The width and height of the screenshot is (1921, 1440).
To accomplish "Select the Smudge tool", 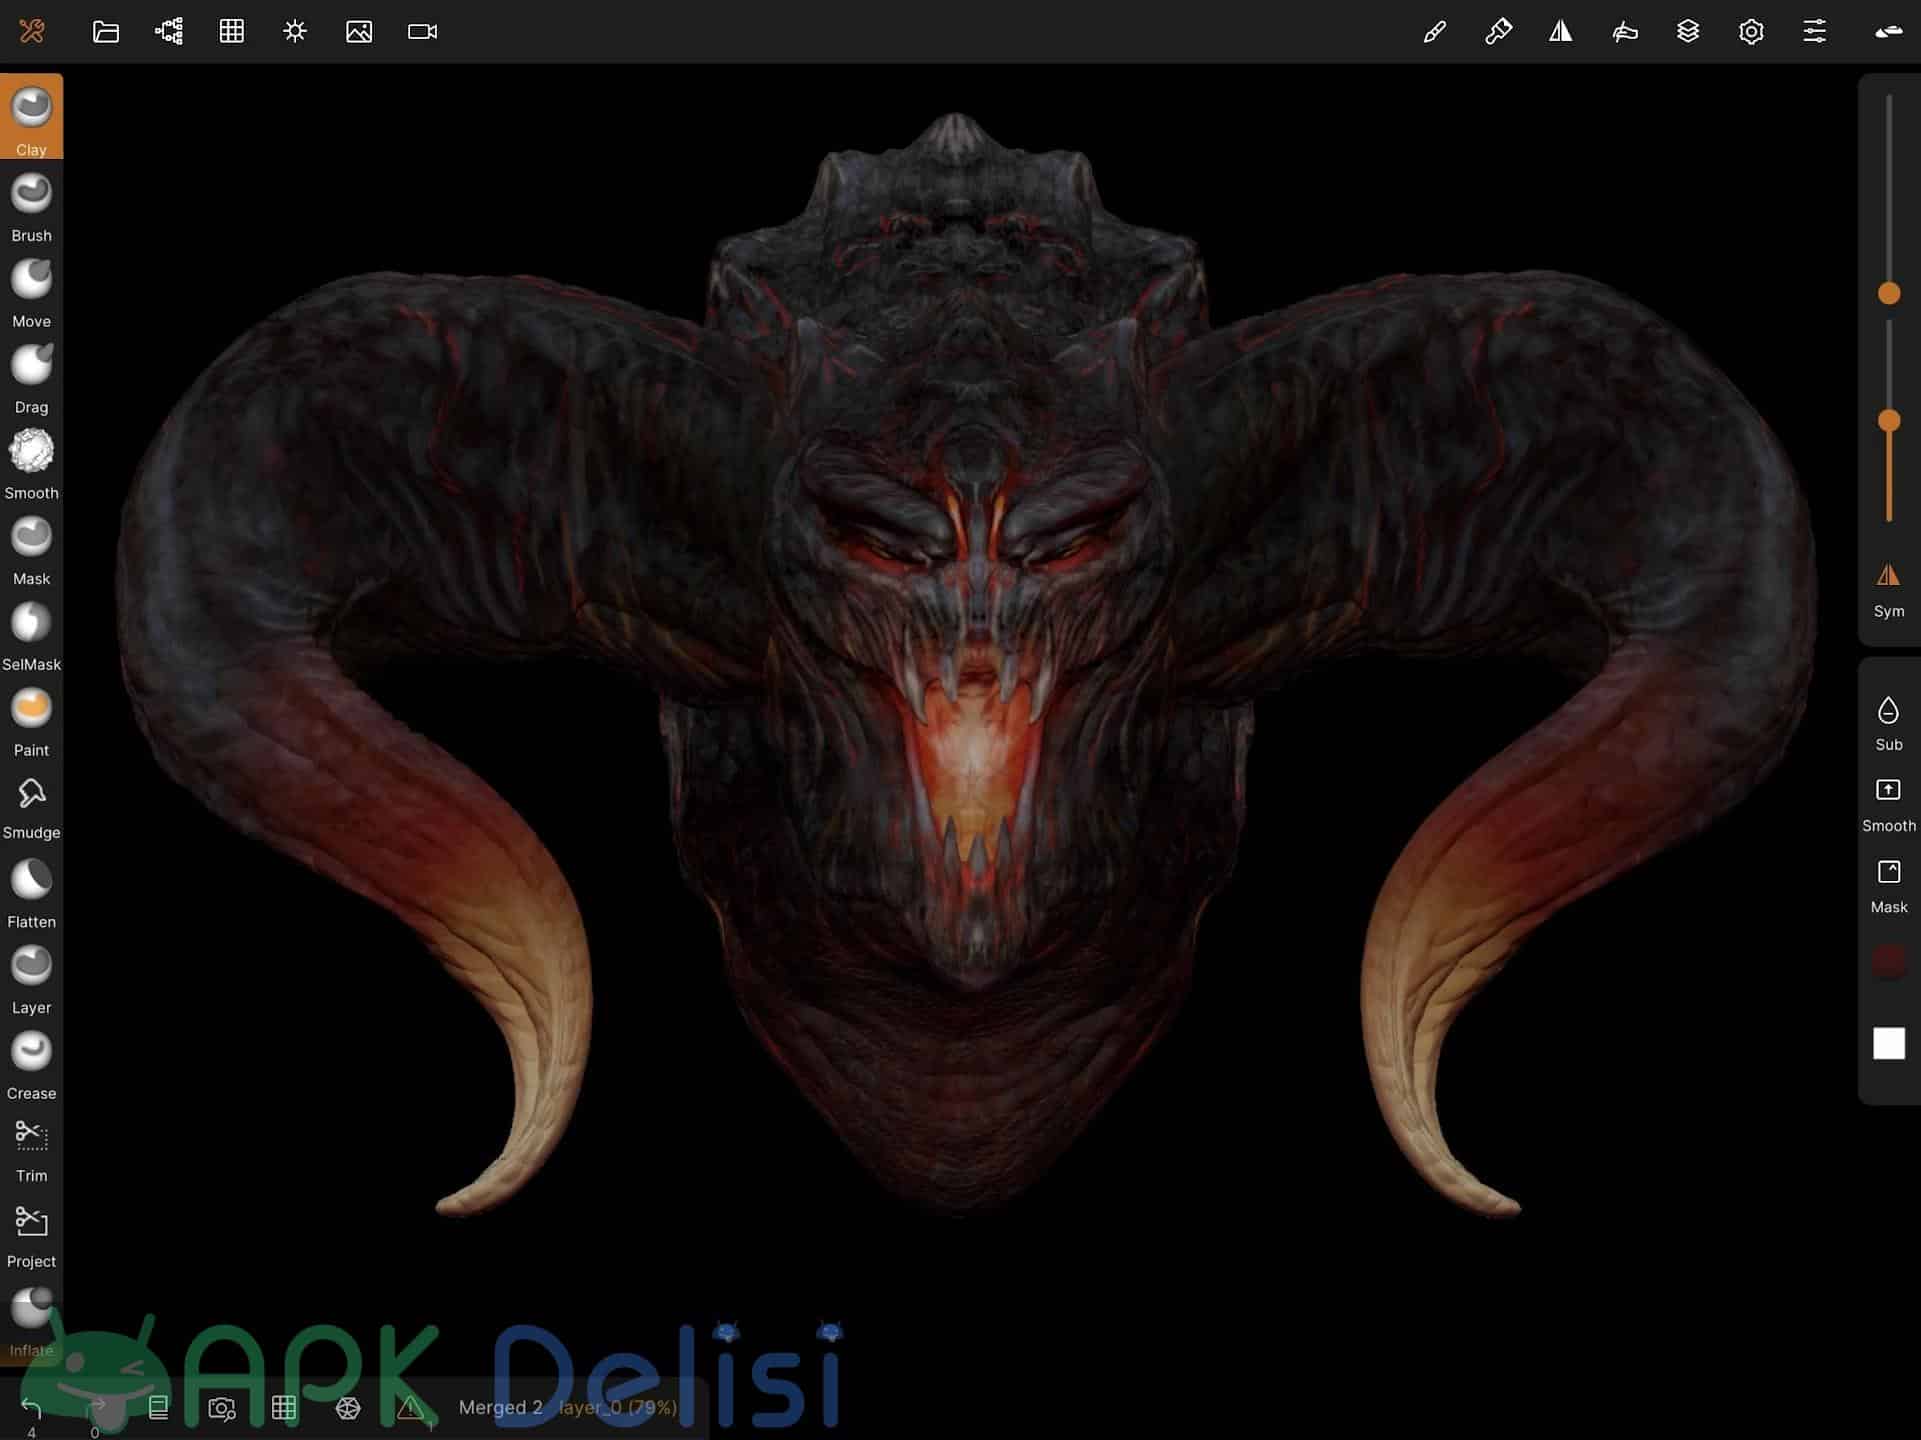I will tap(31, 808).
